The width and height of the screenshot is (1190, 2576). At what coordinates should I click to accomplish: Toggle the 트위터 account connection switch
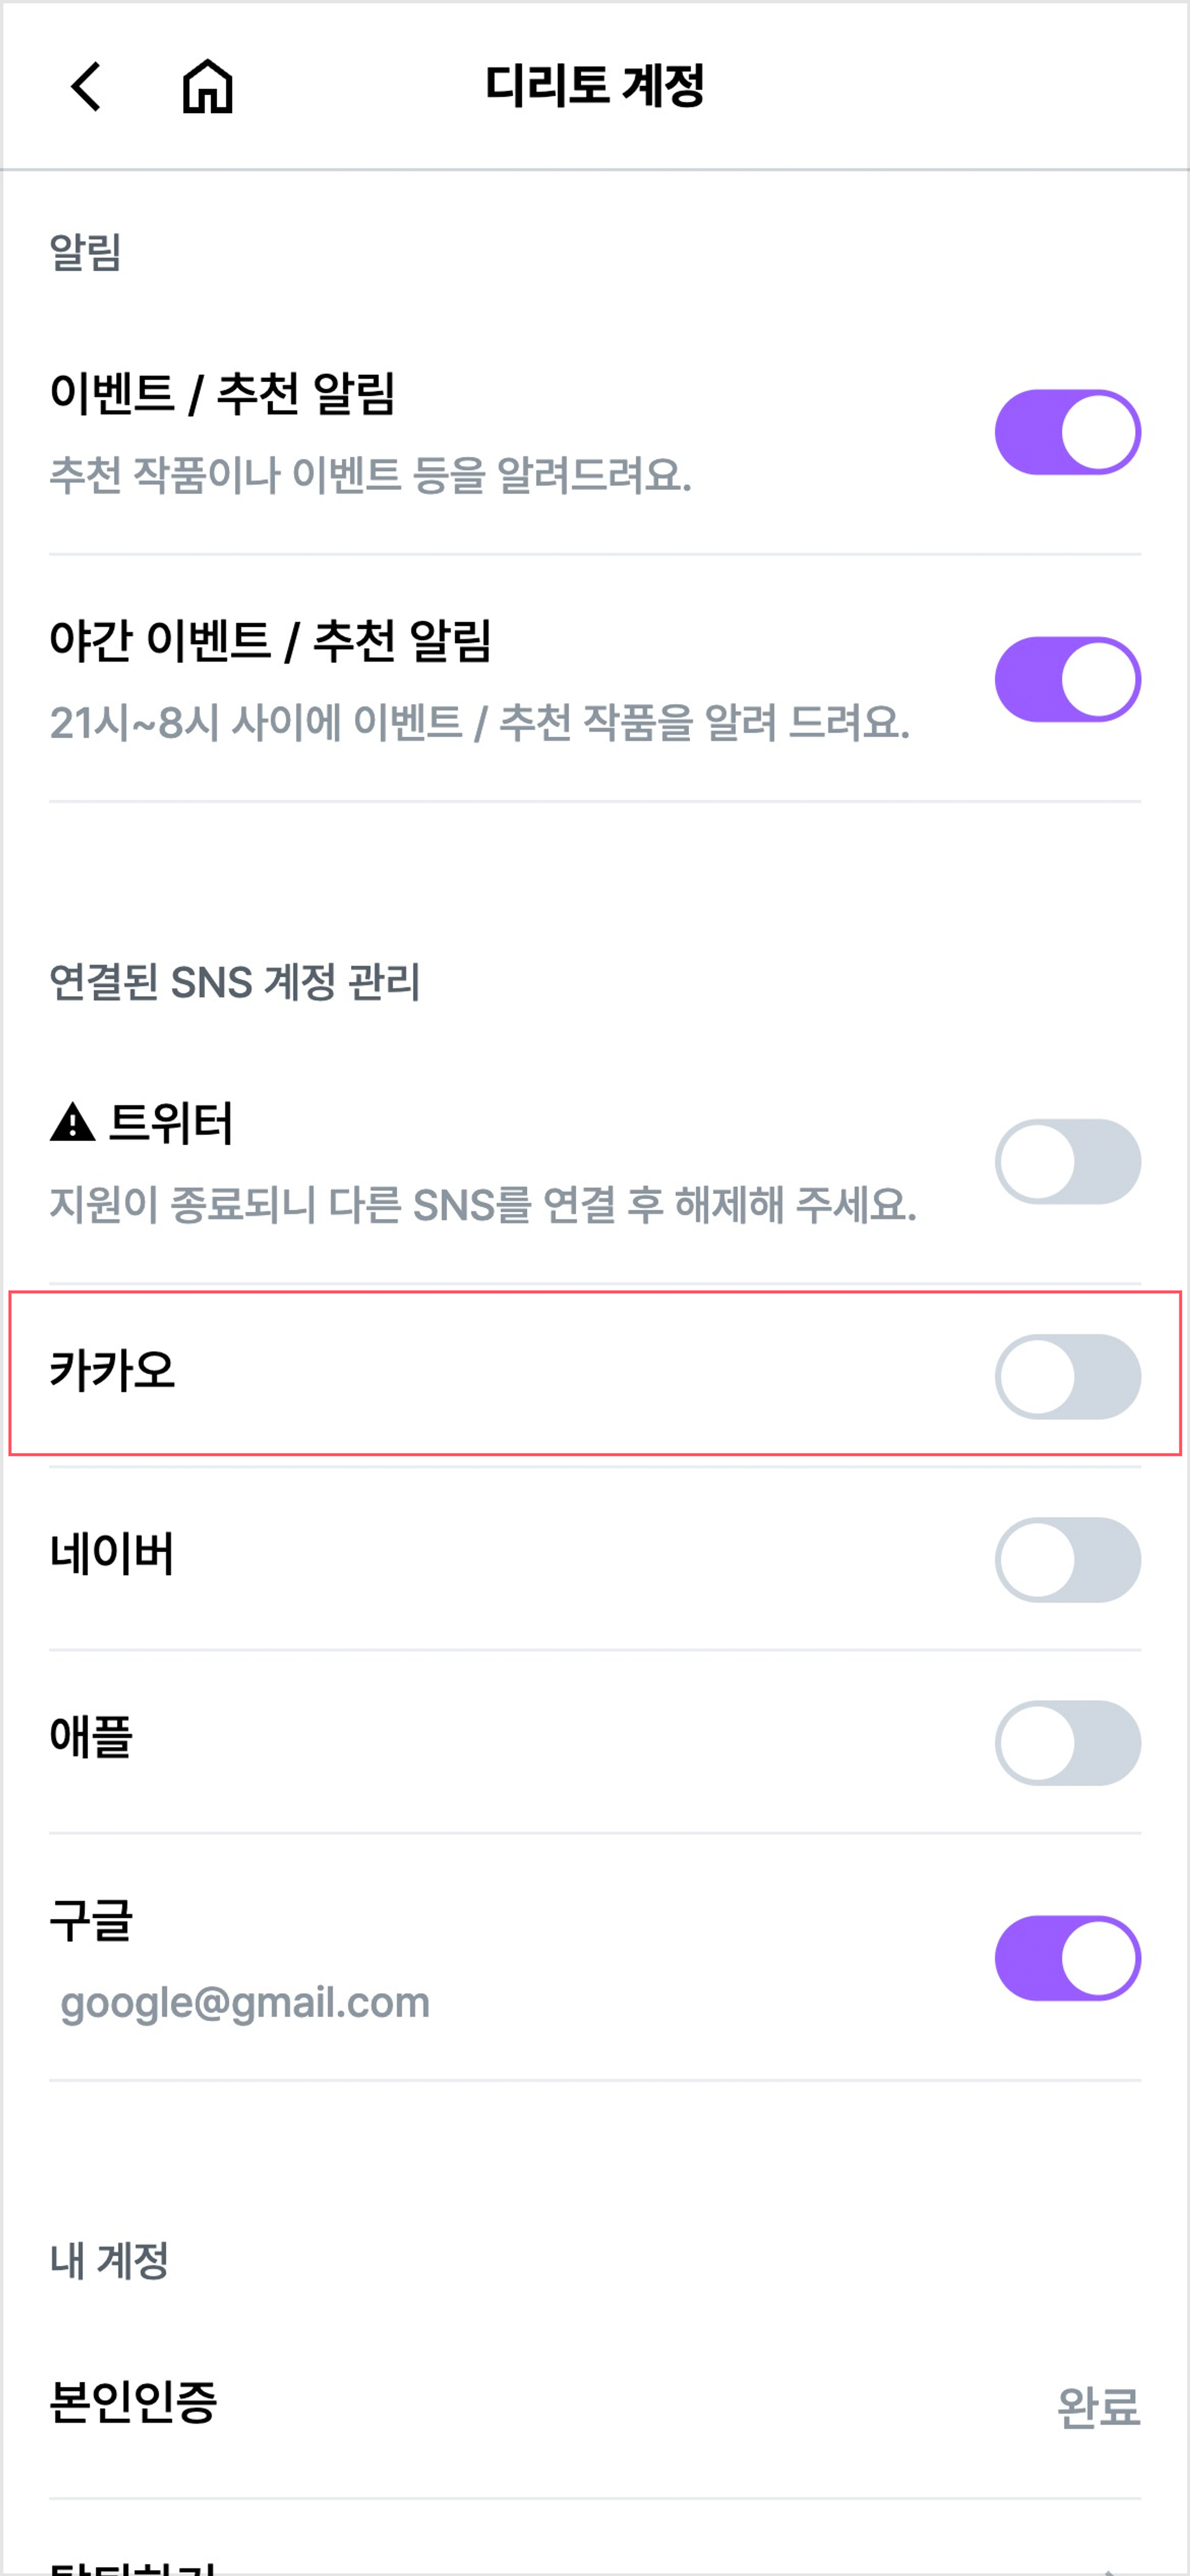[x=1067, y=1161]
